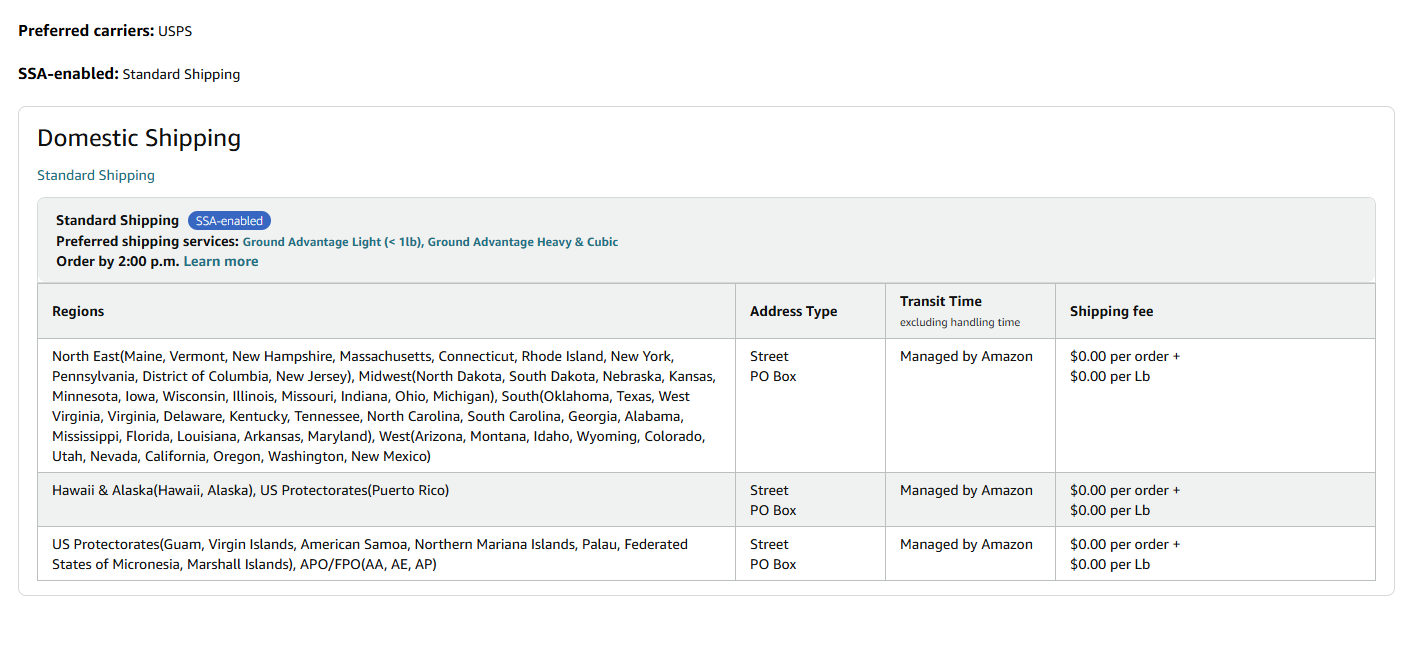Click the Guam and APO/FPO regions cell
Viewport: 1405px width, 648px height.
(386, 554)
